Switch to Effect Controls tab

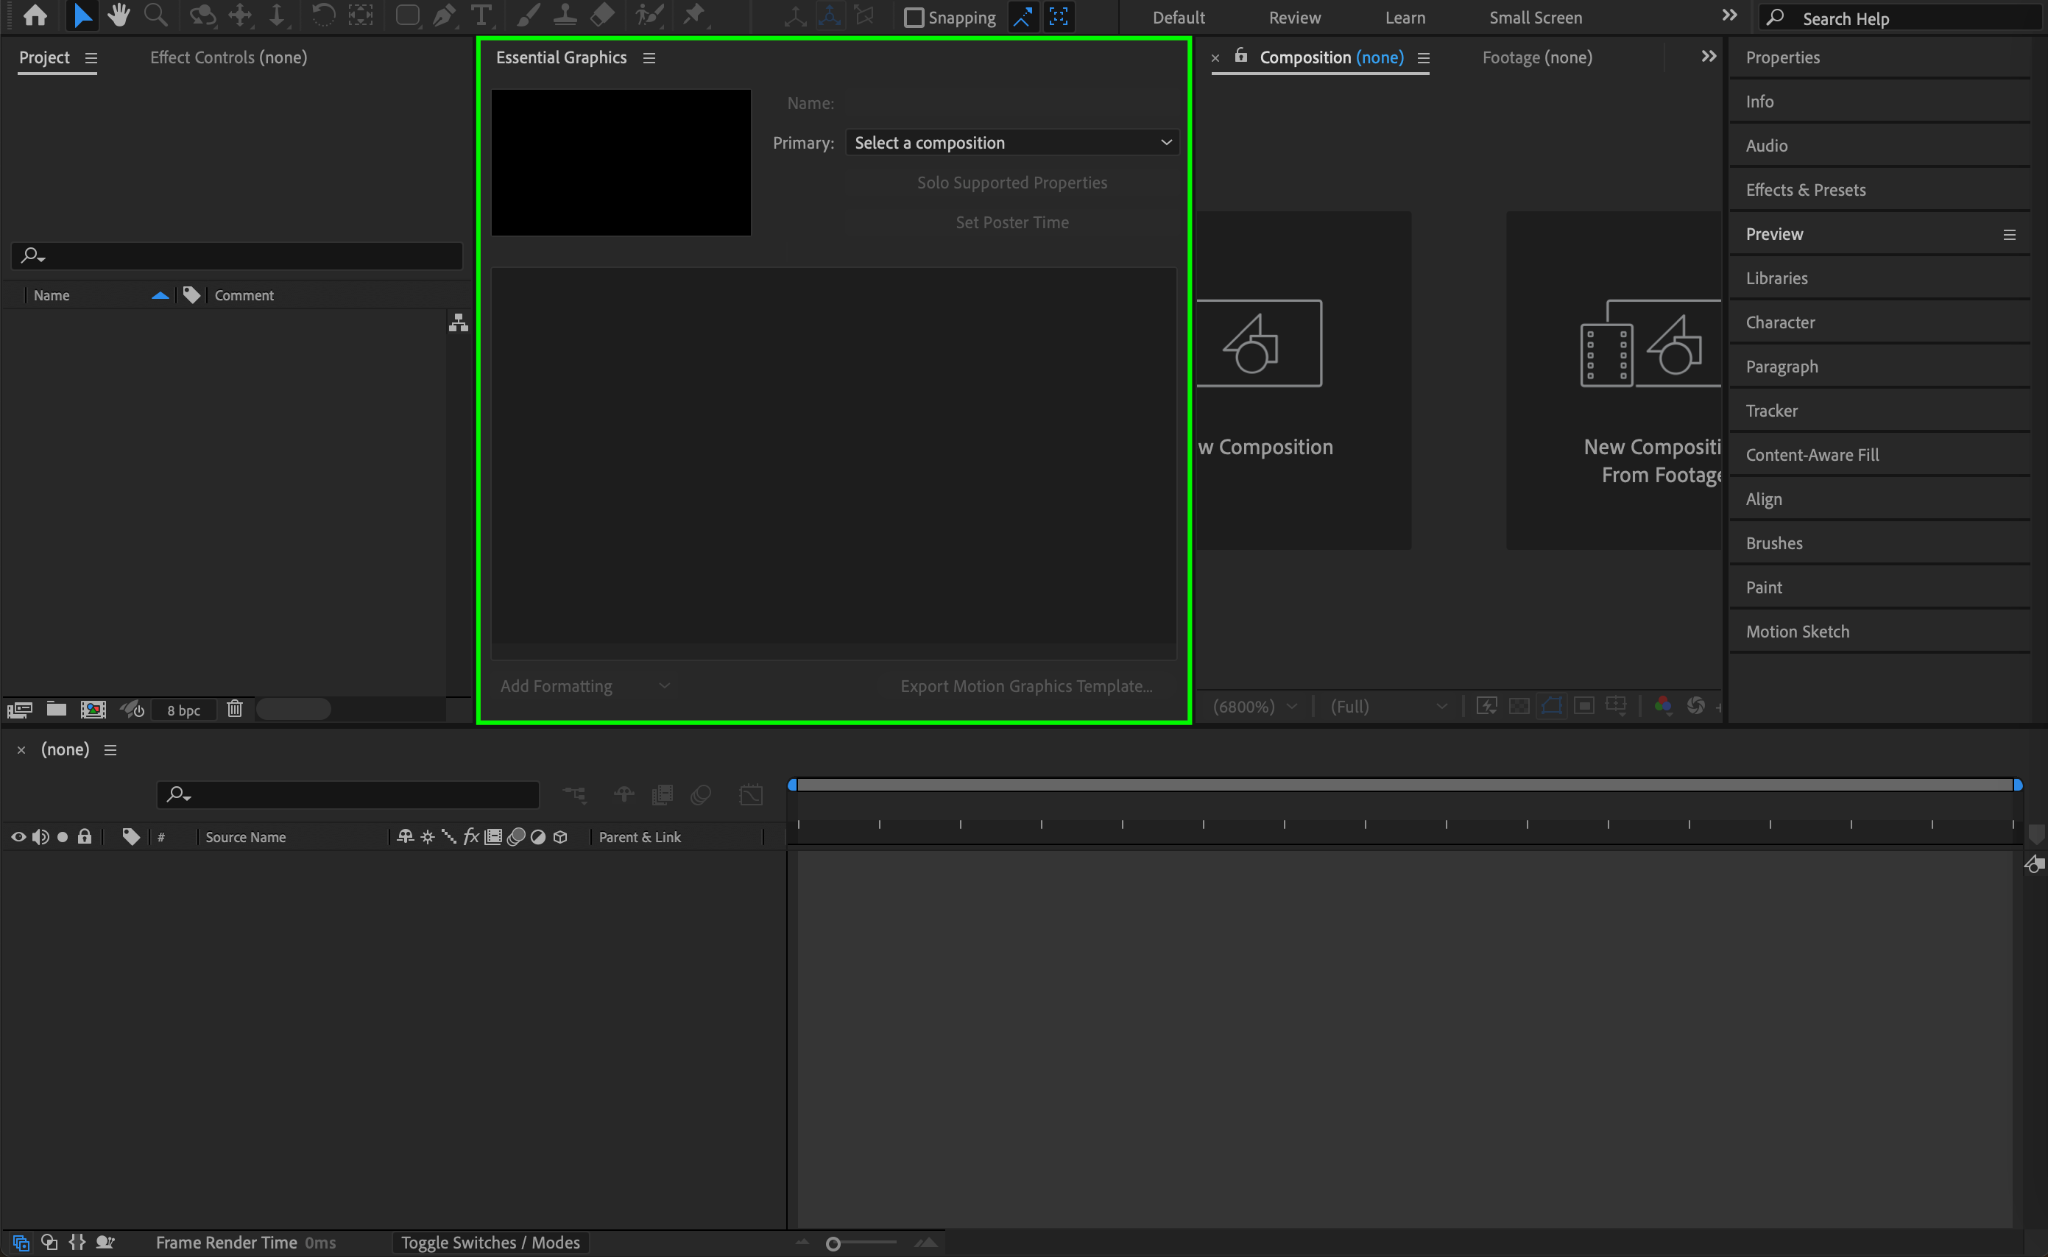tap(228, 58)
